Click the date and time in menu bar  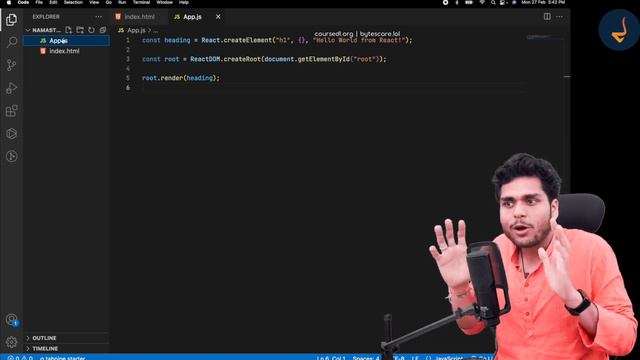[x=543, y=2]
